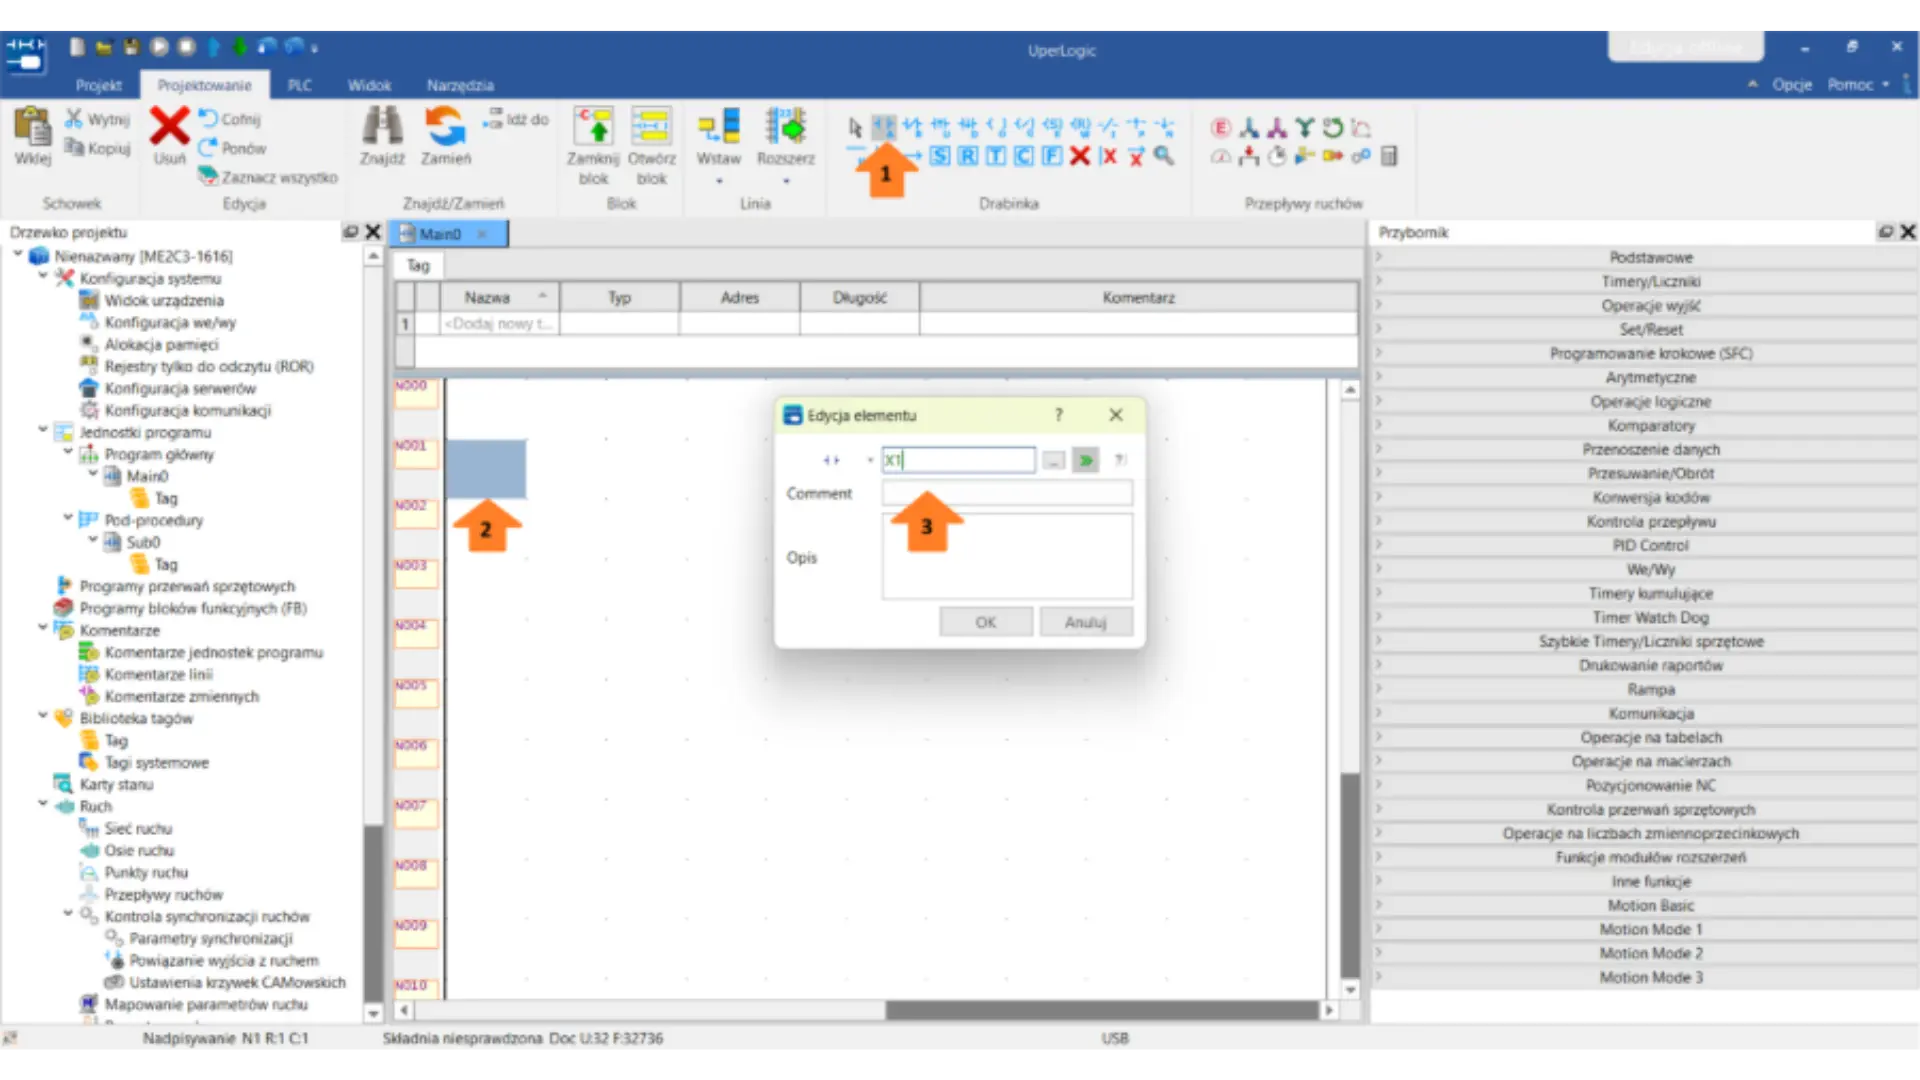This screenshot has height=1080, width=1920.
Task: Click the magnifier search icon in Drabinka
Action: [1164, 156]
